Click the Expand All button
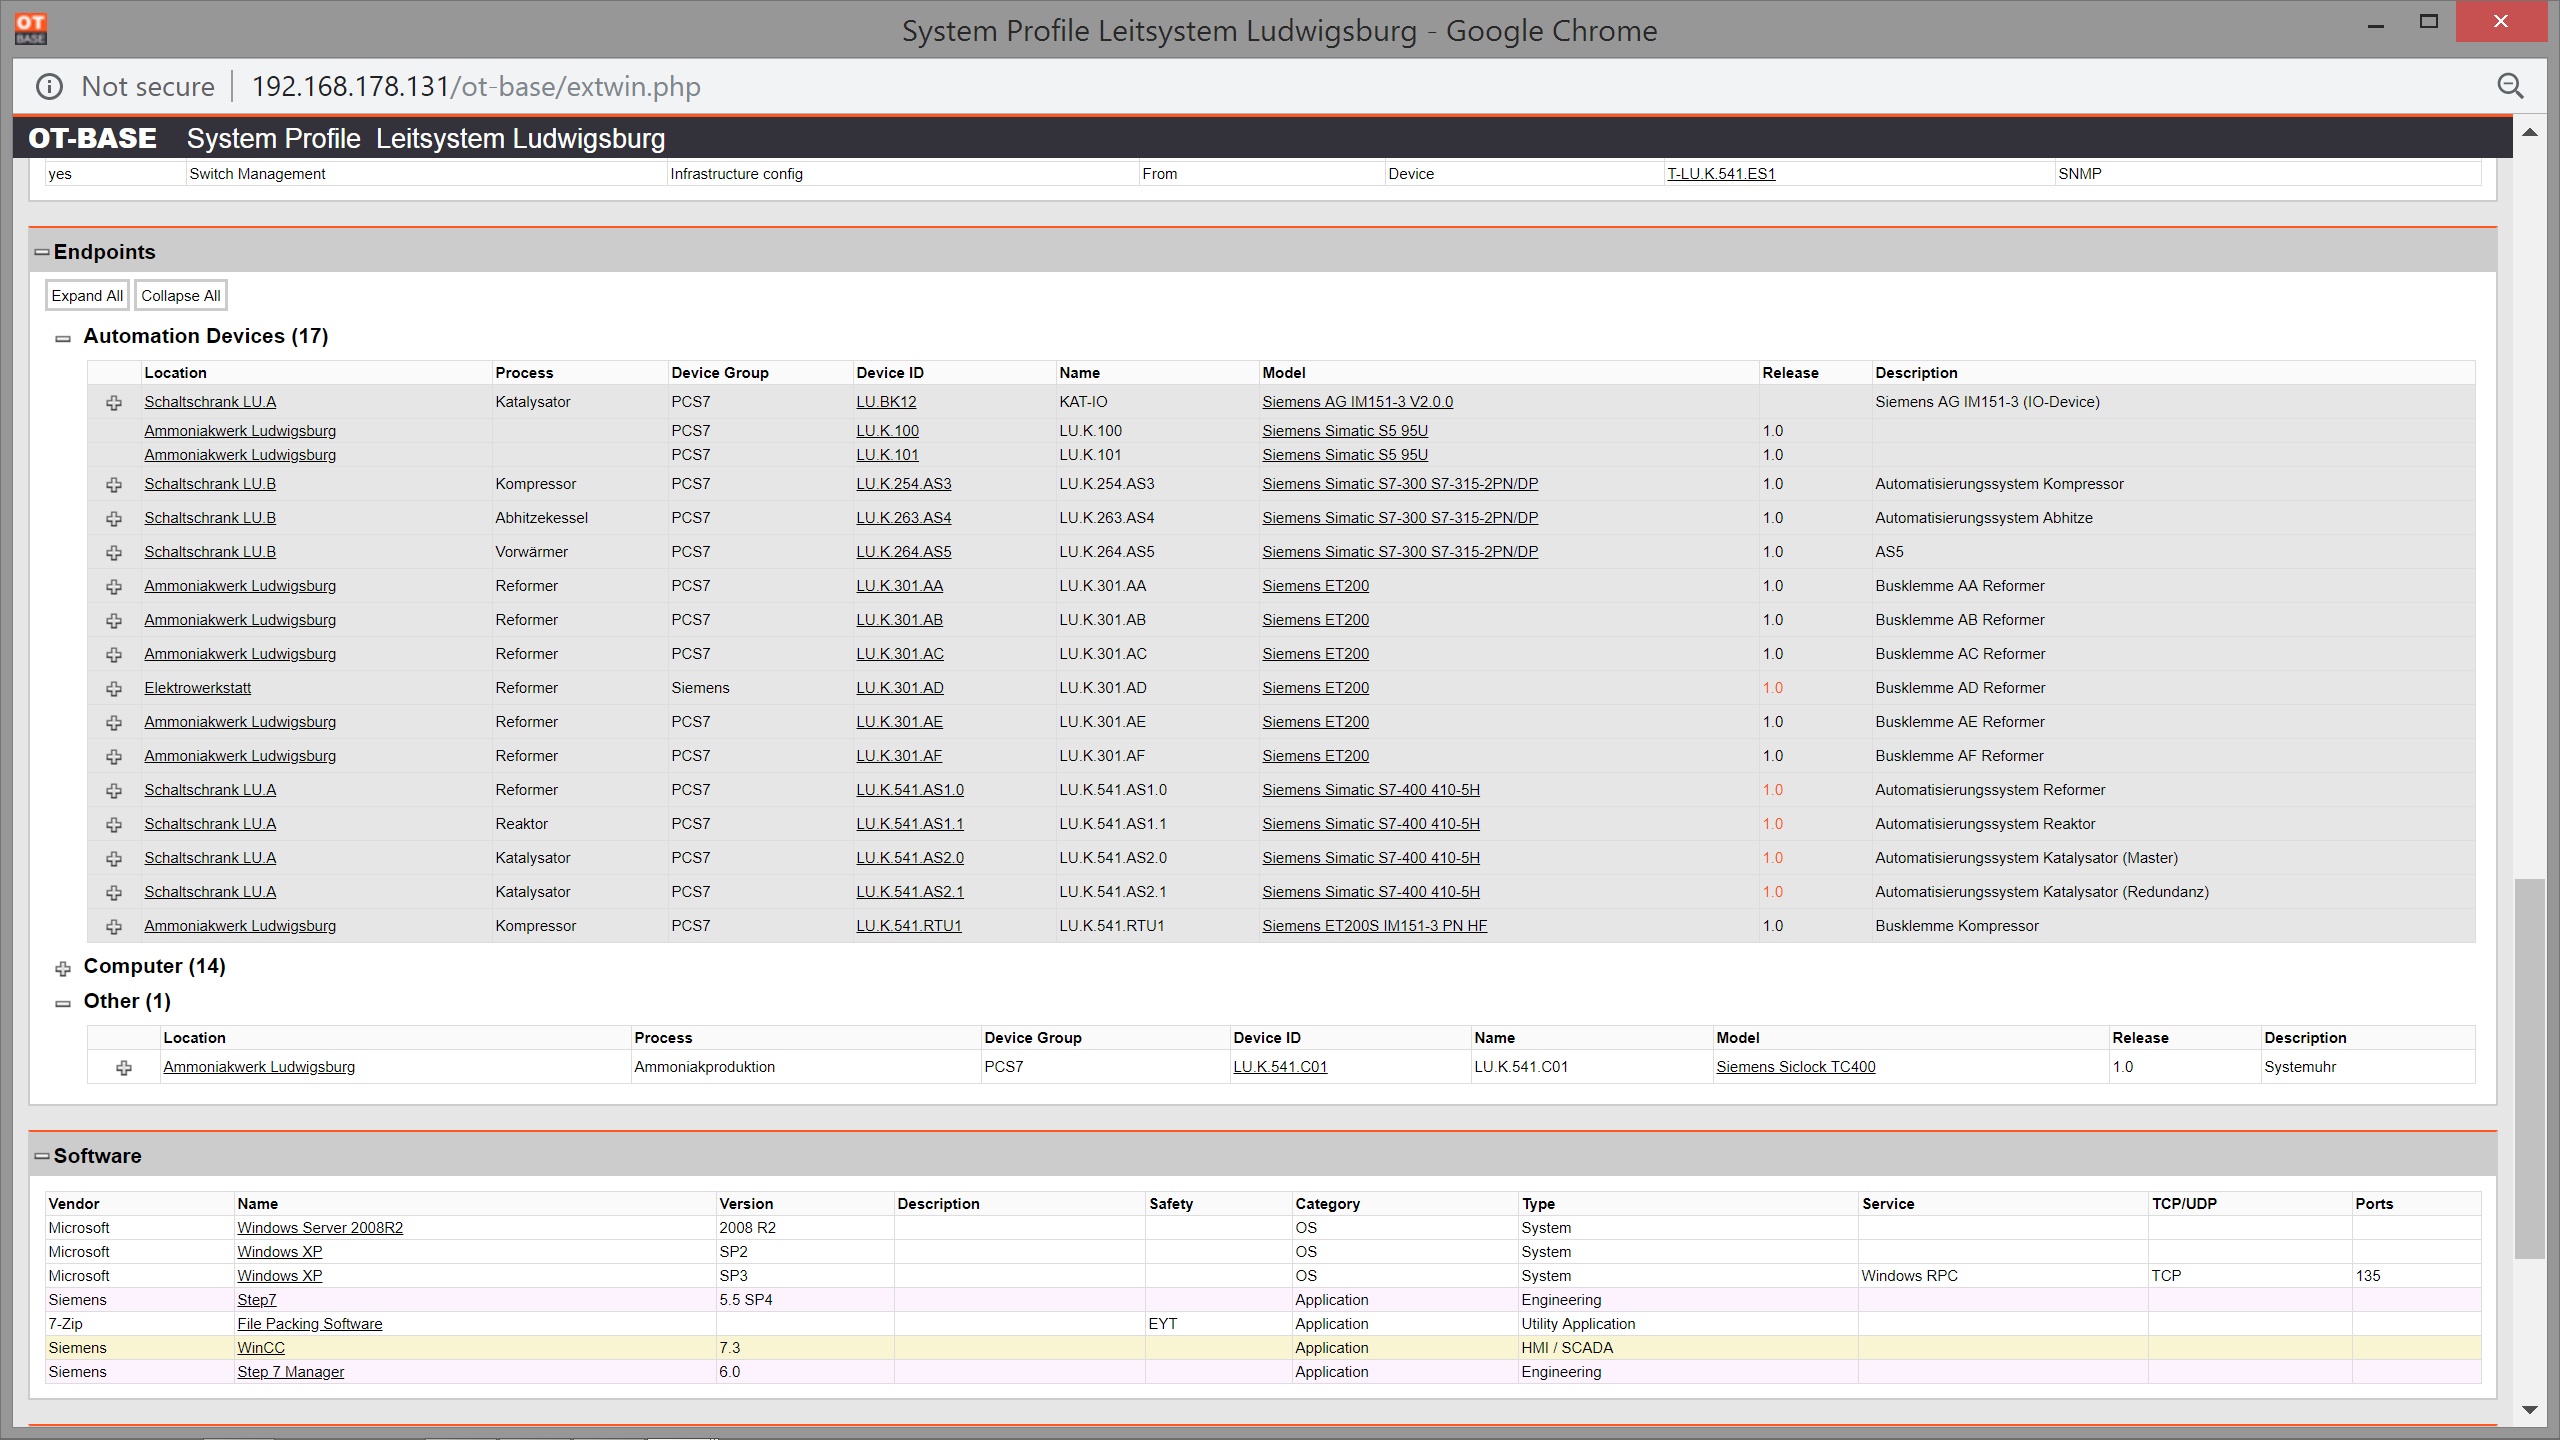This screenshot has width=2560, height=1440. click(x=87, y=296)
